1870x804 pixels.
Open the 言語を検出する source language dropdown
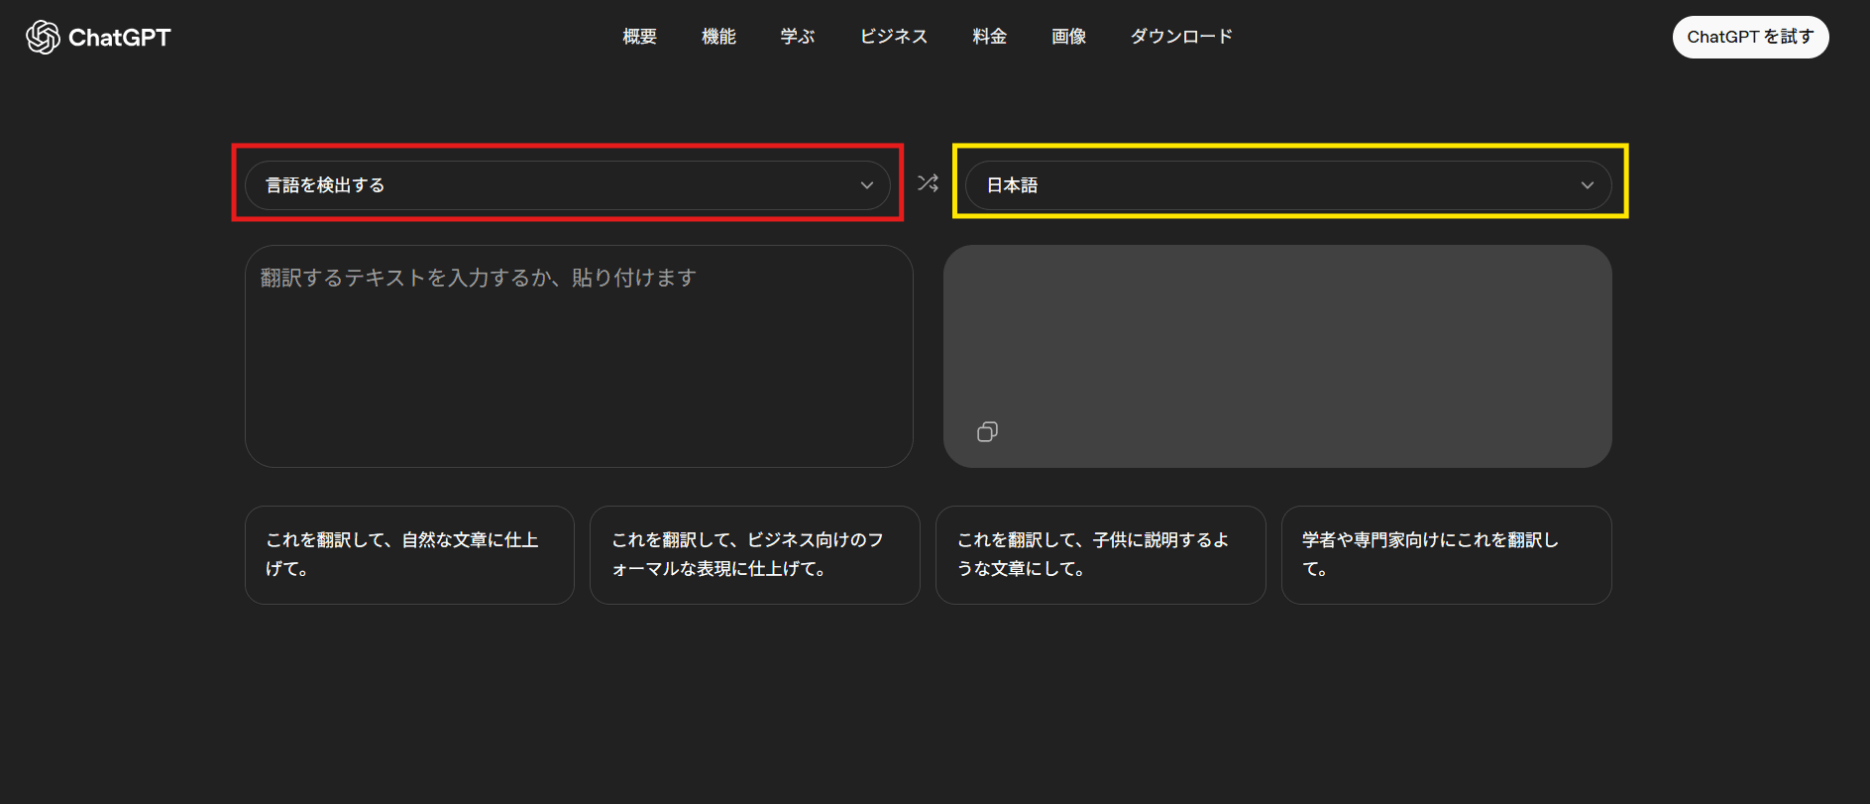tap(566, 185)
